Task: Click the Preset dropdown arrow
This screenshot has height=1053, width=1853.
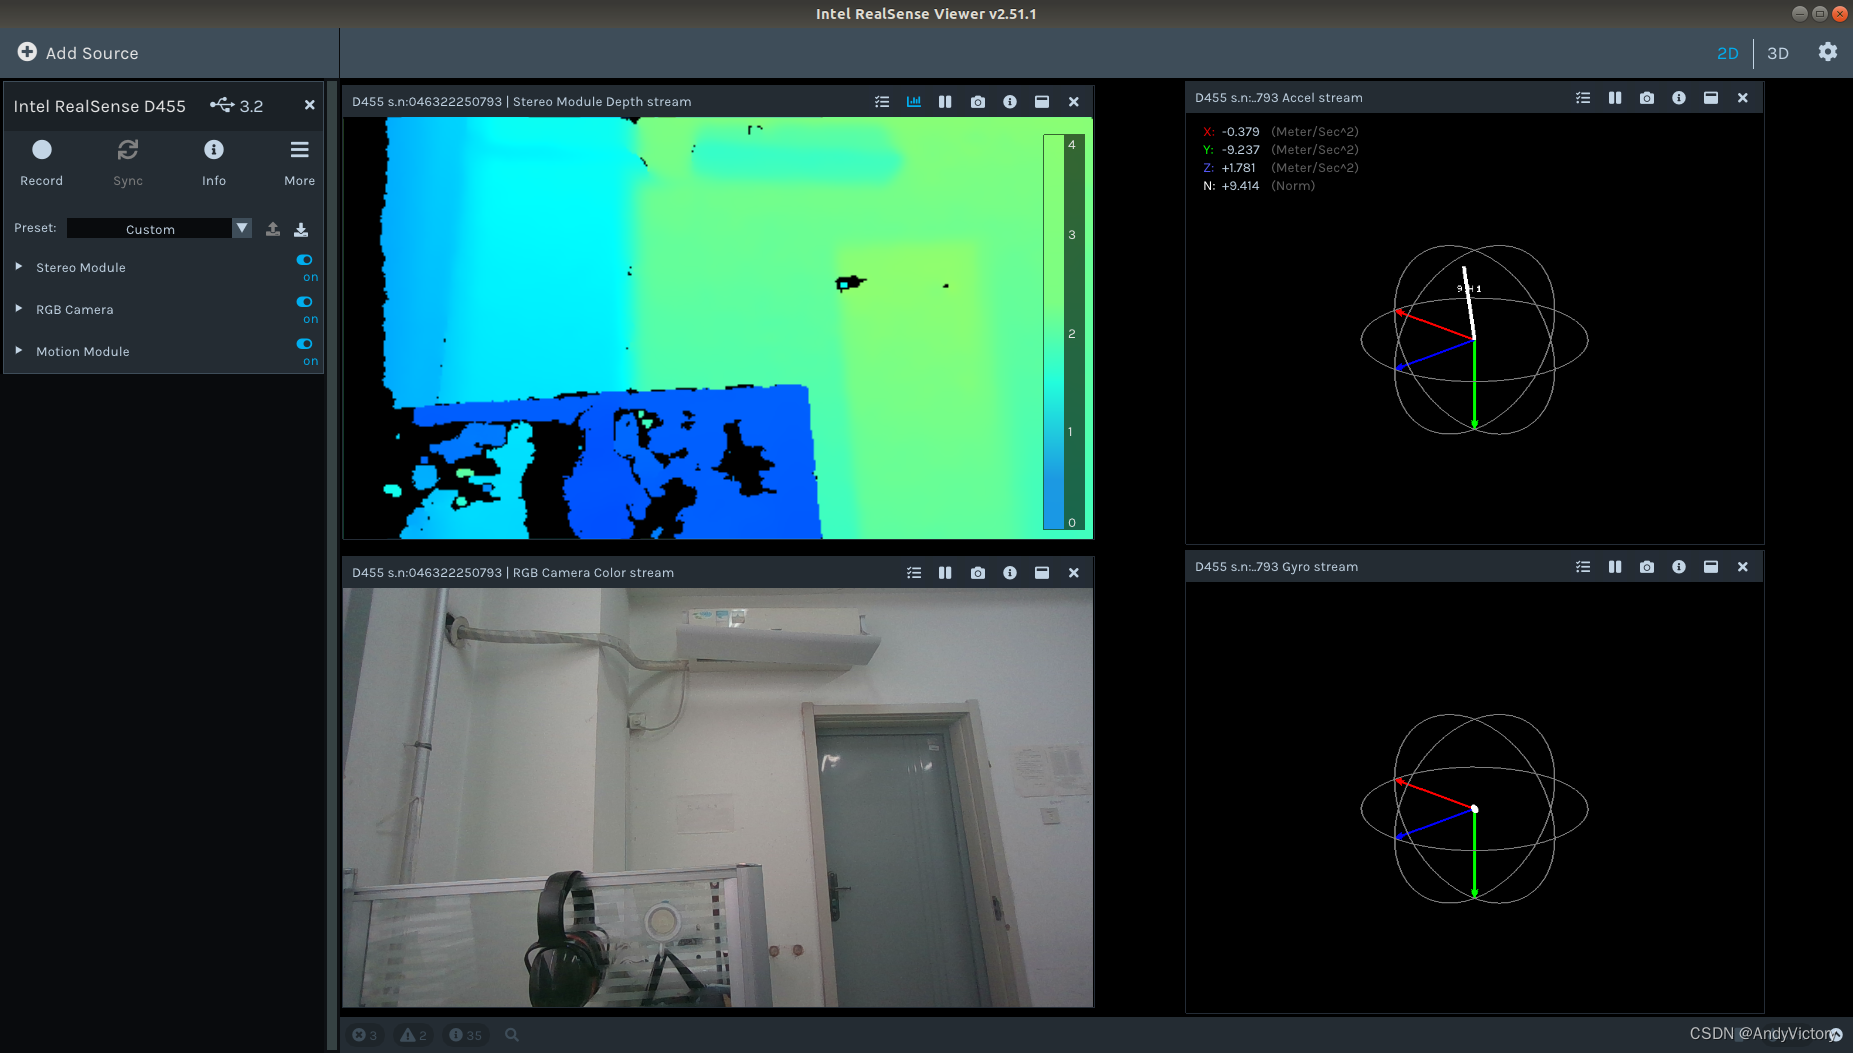Action: [x=242, y=229]
